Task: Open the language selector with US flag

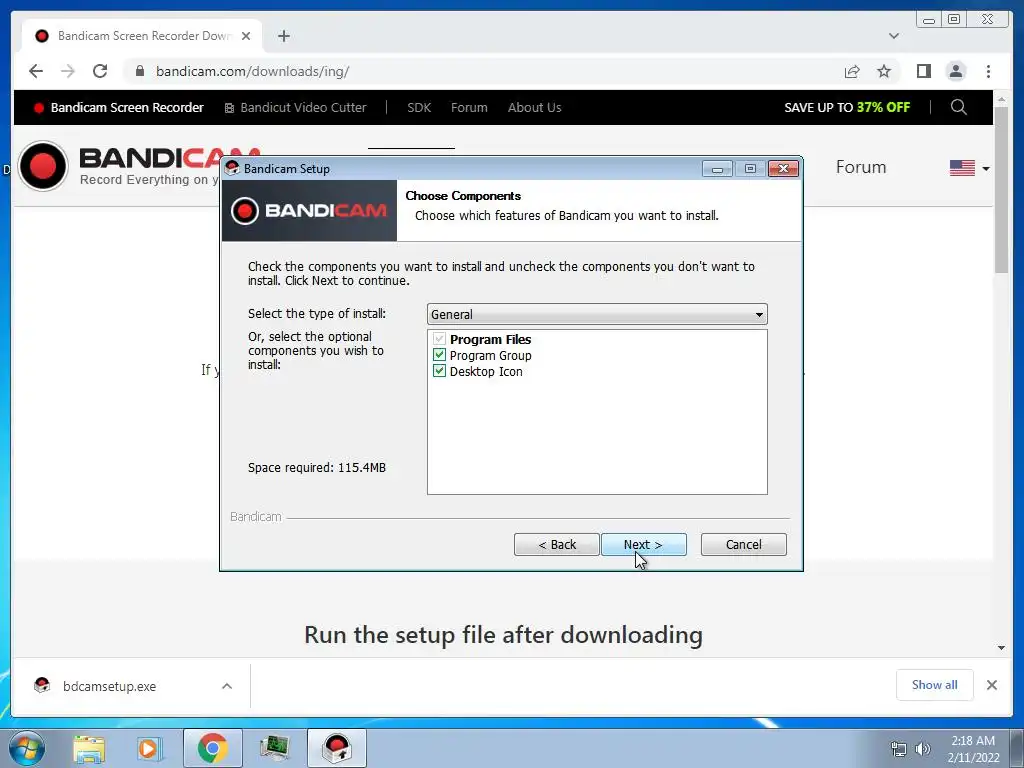Action: 970,168
